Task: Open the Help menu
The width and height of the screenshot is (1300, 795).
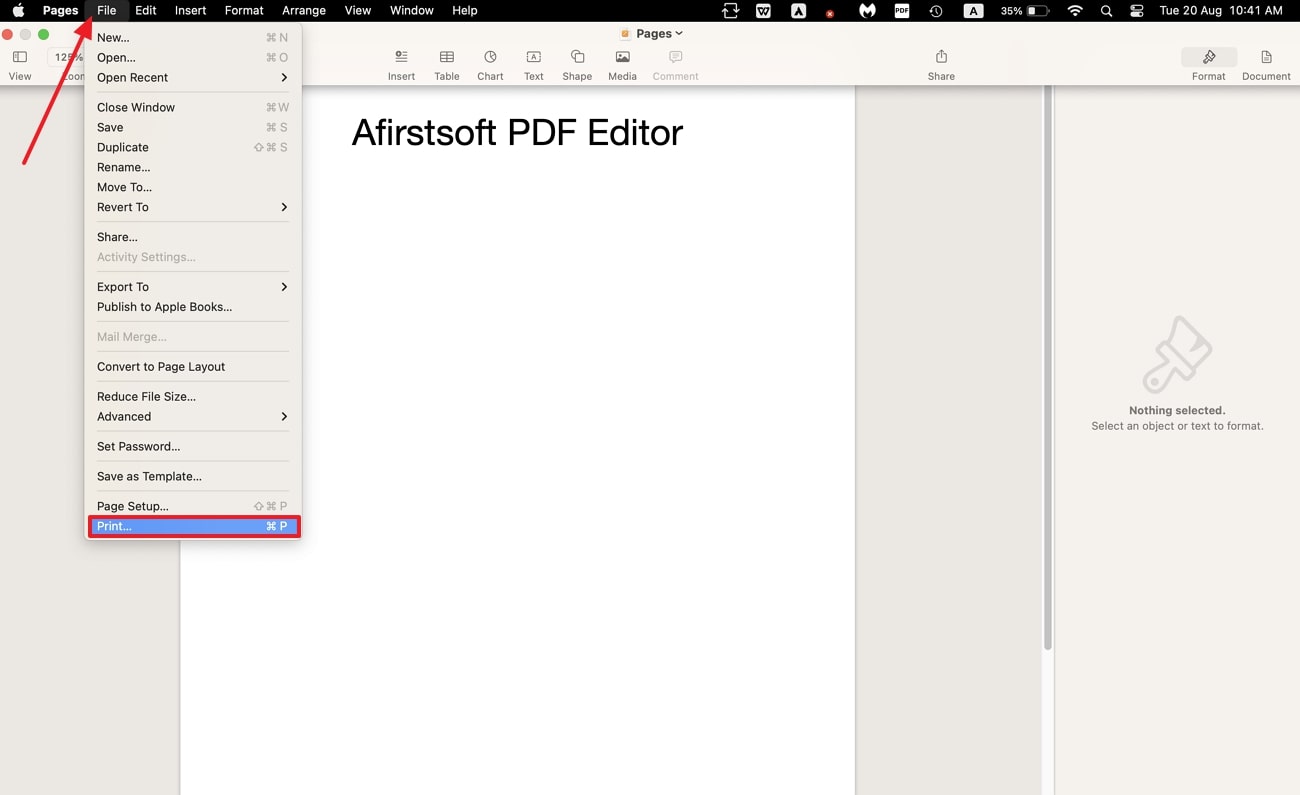Action: pos(465,10)
